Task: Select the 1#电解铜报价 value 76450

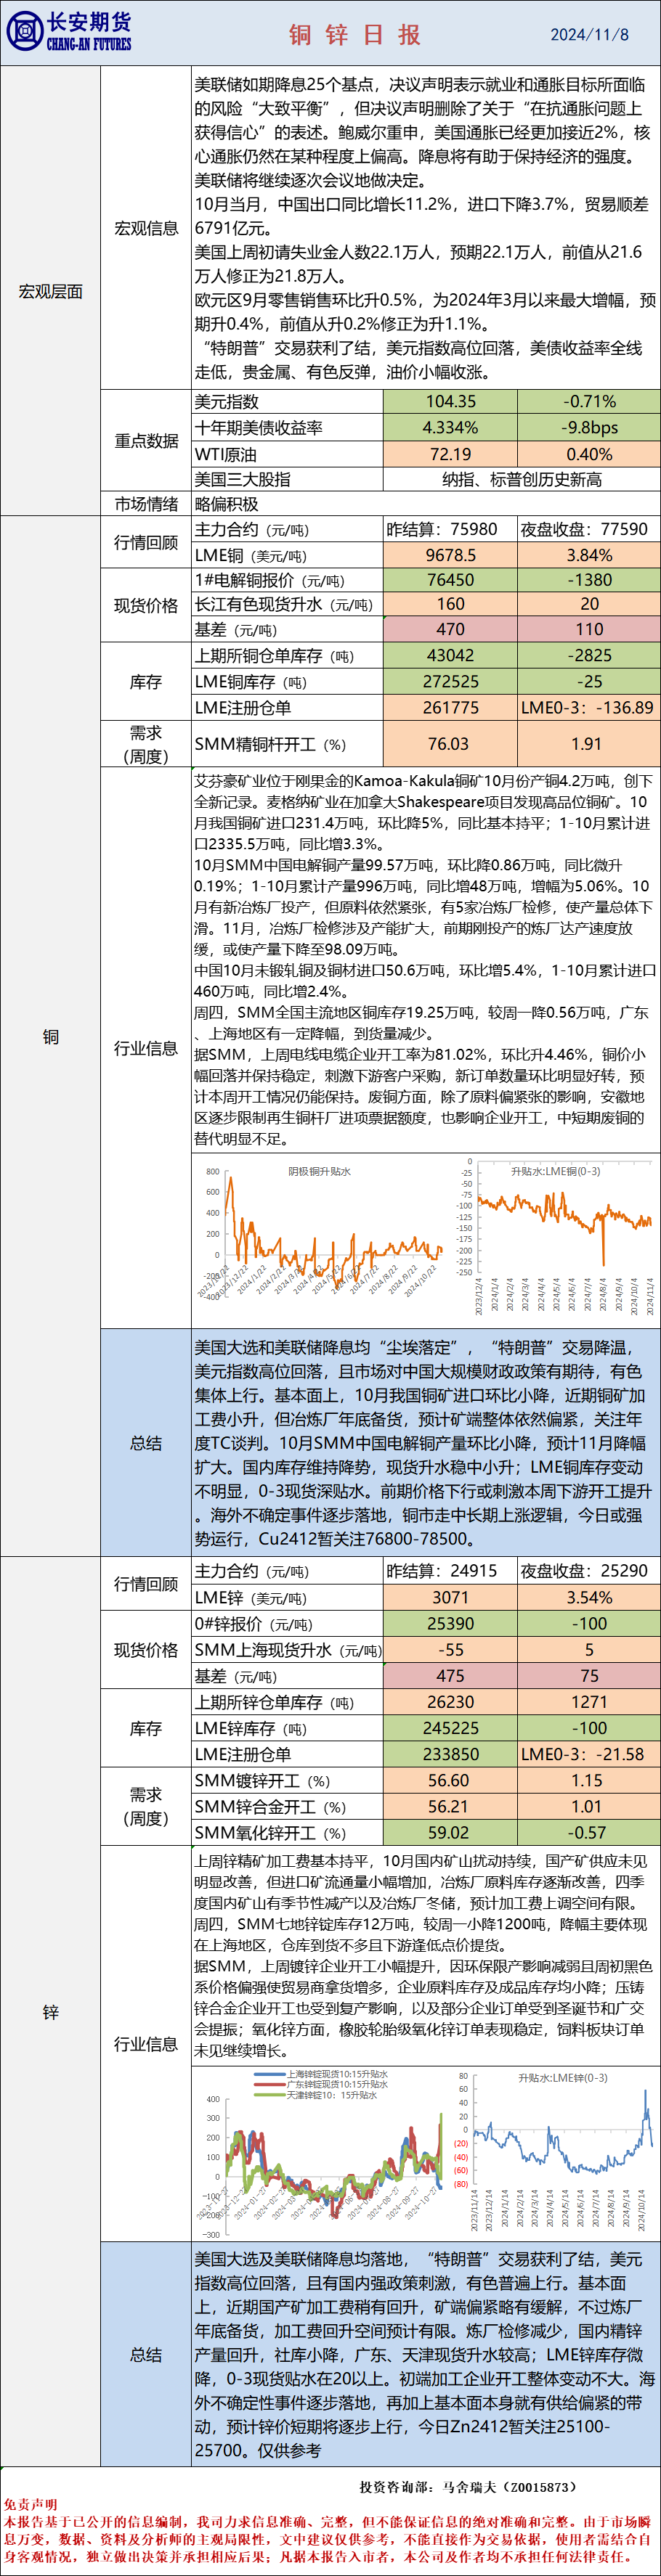Action: click(450, 580)
